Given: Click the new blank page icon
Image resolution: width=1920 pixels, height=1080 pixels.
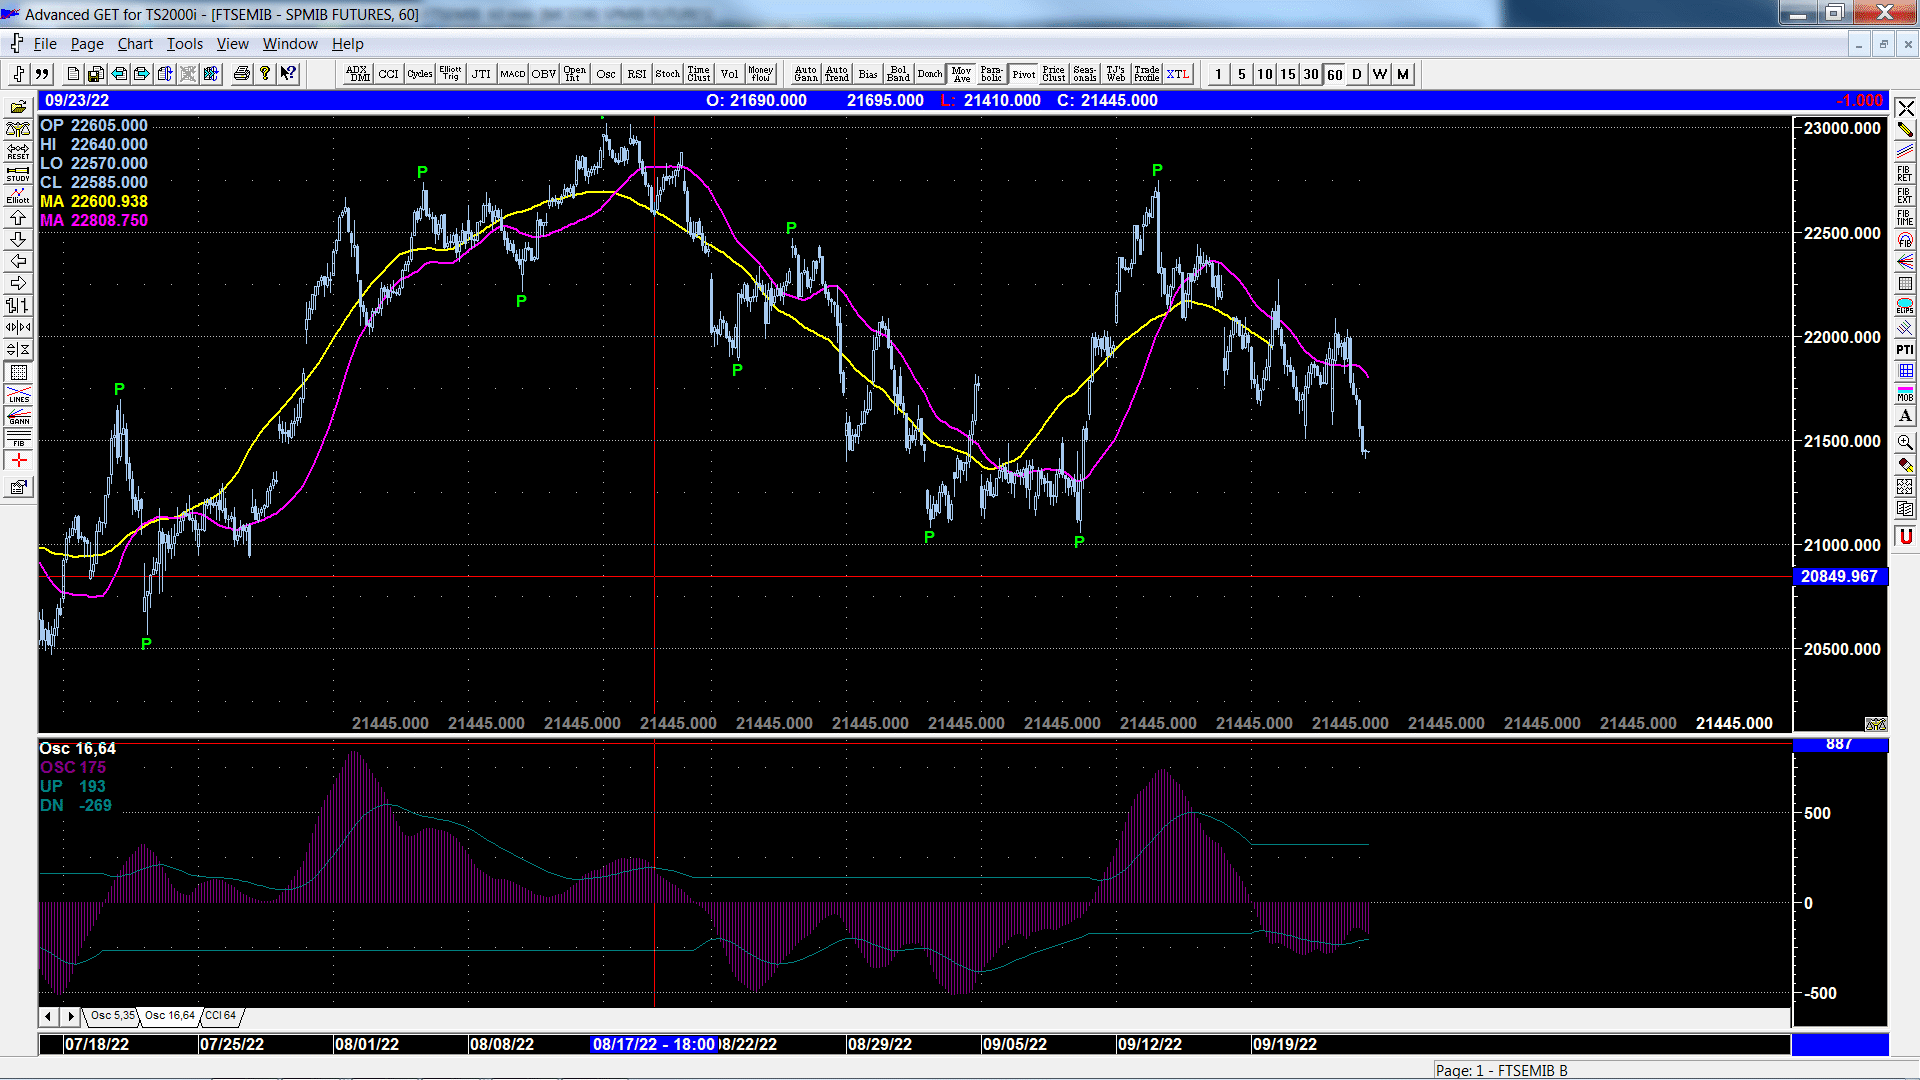Looking at the screenshot, I should pos(73,74).
